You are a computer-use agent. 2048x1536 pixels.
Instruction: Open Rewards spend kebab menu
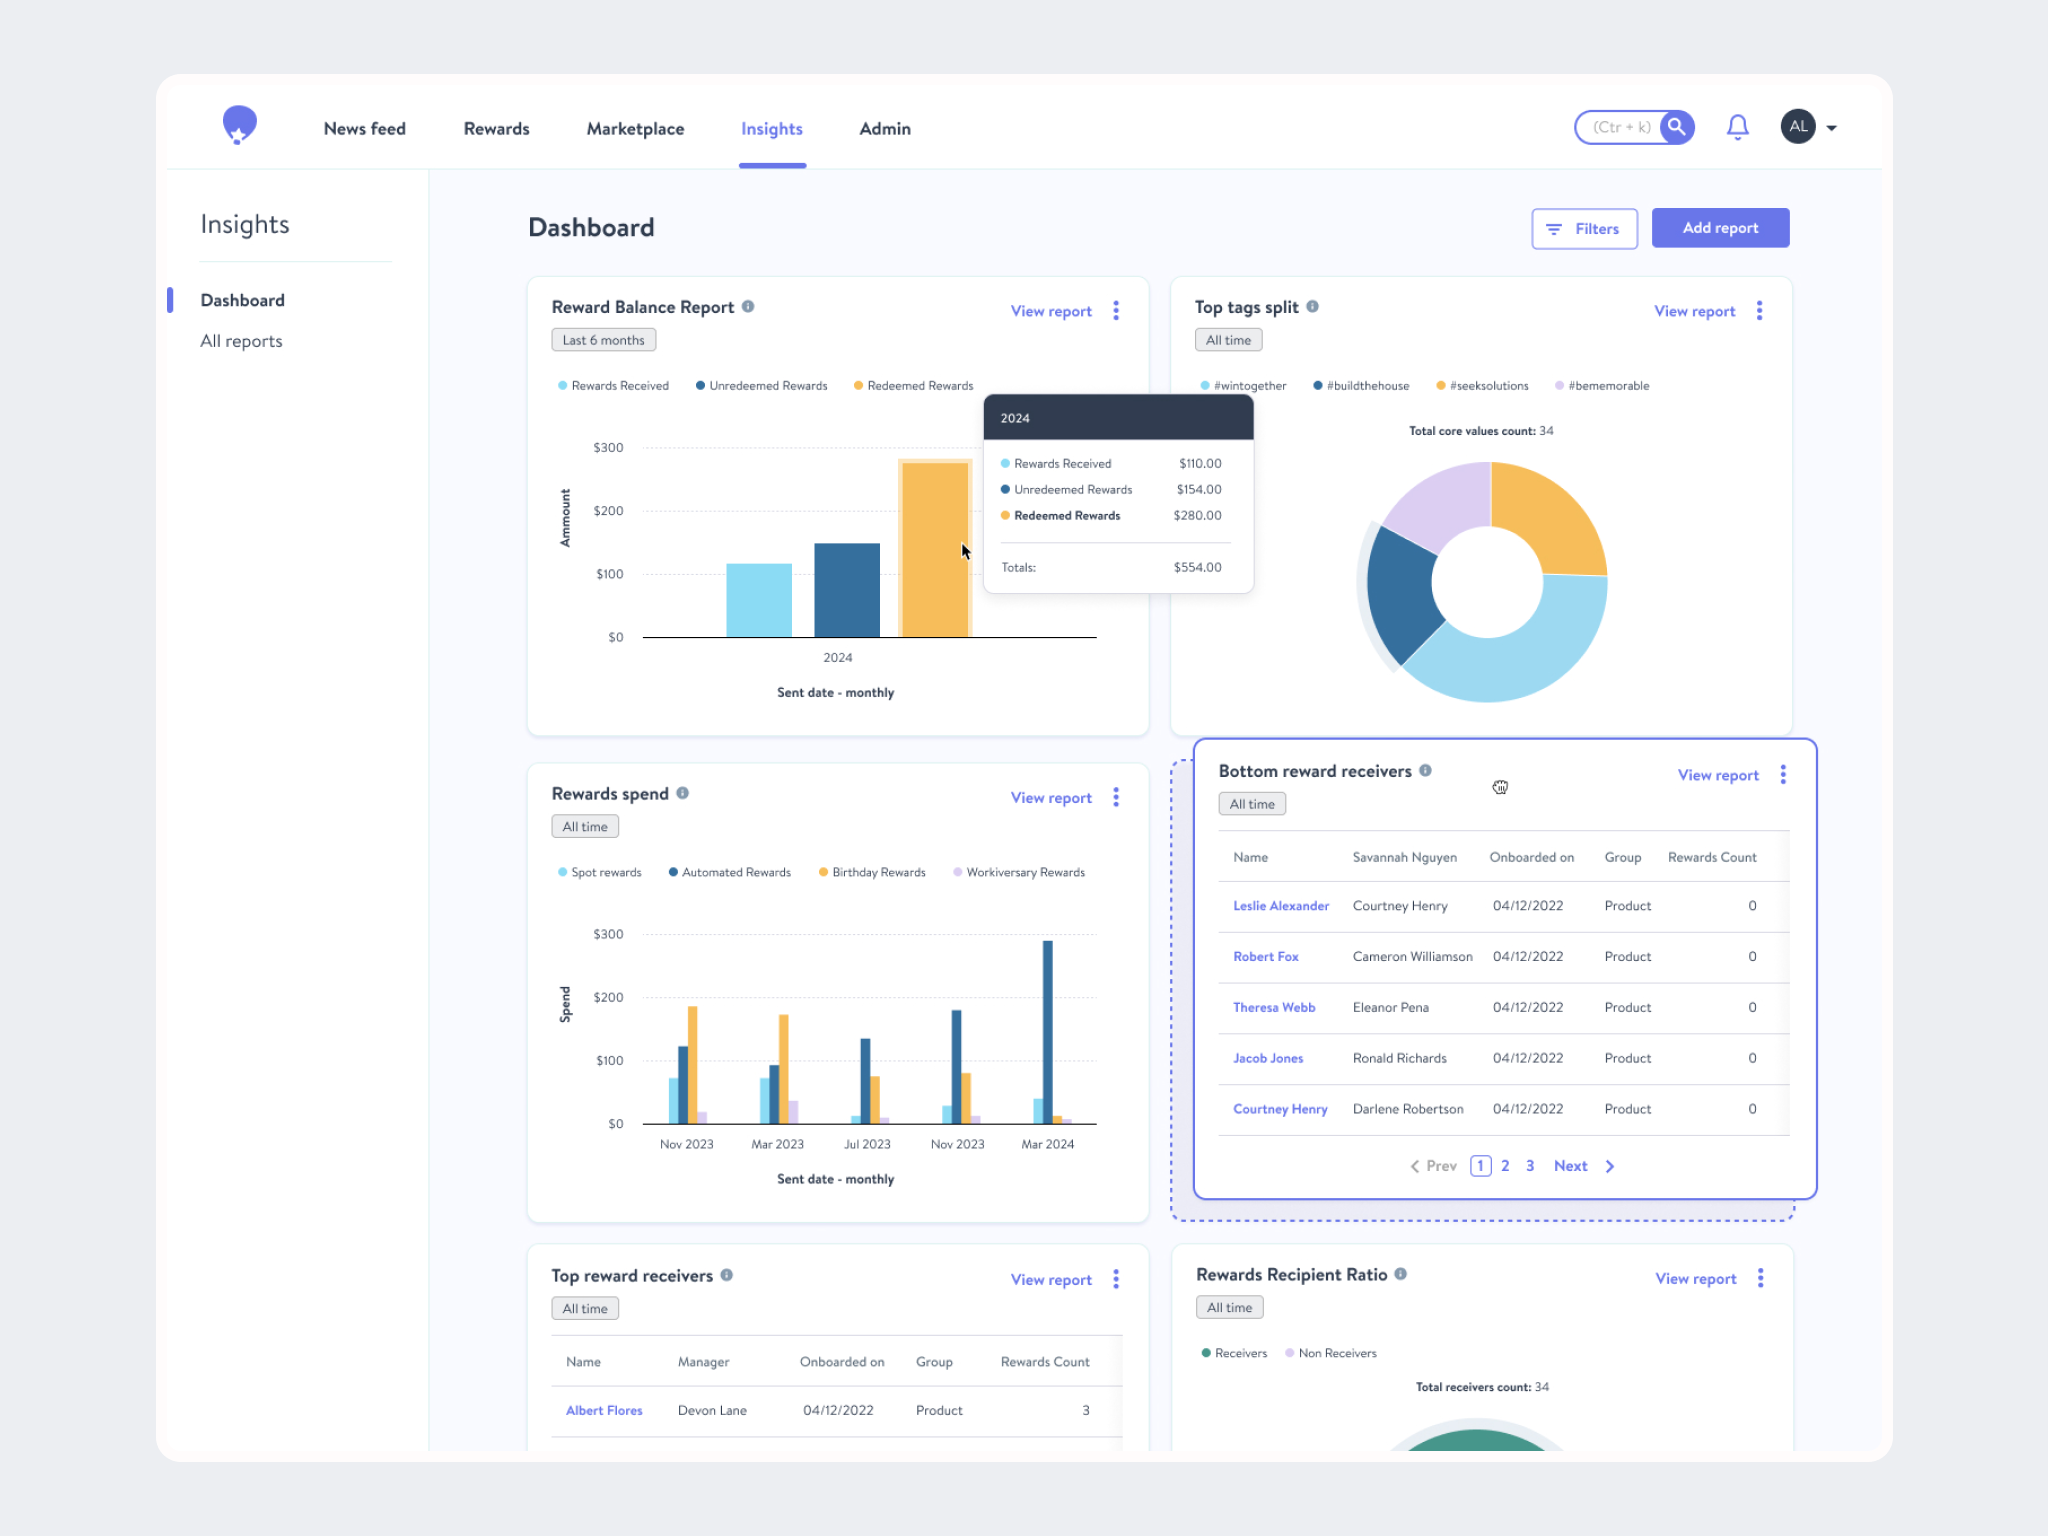[1116, 797]
